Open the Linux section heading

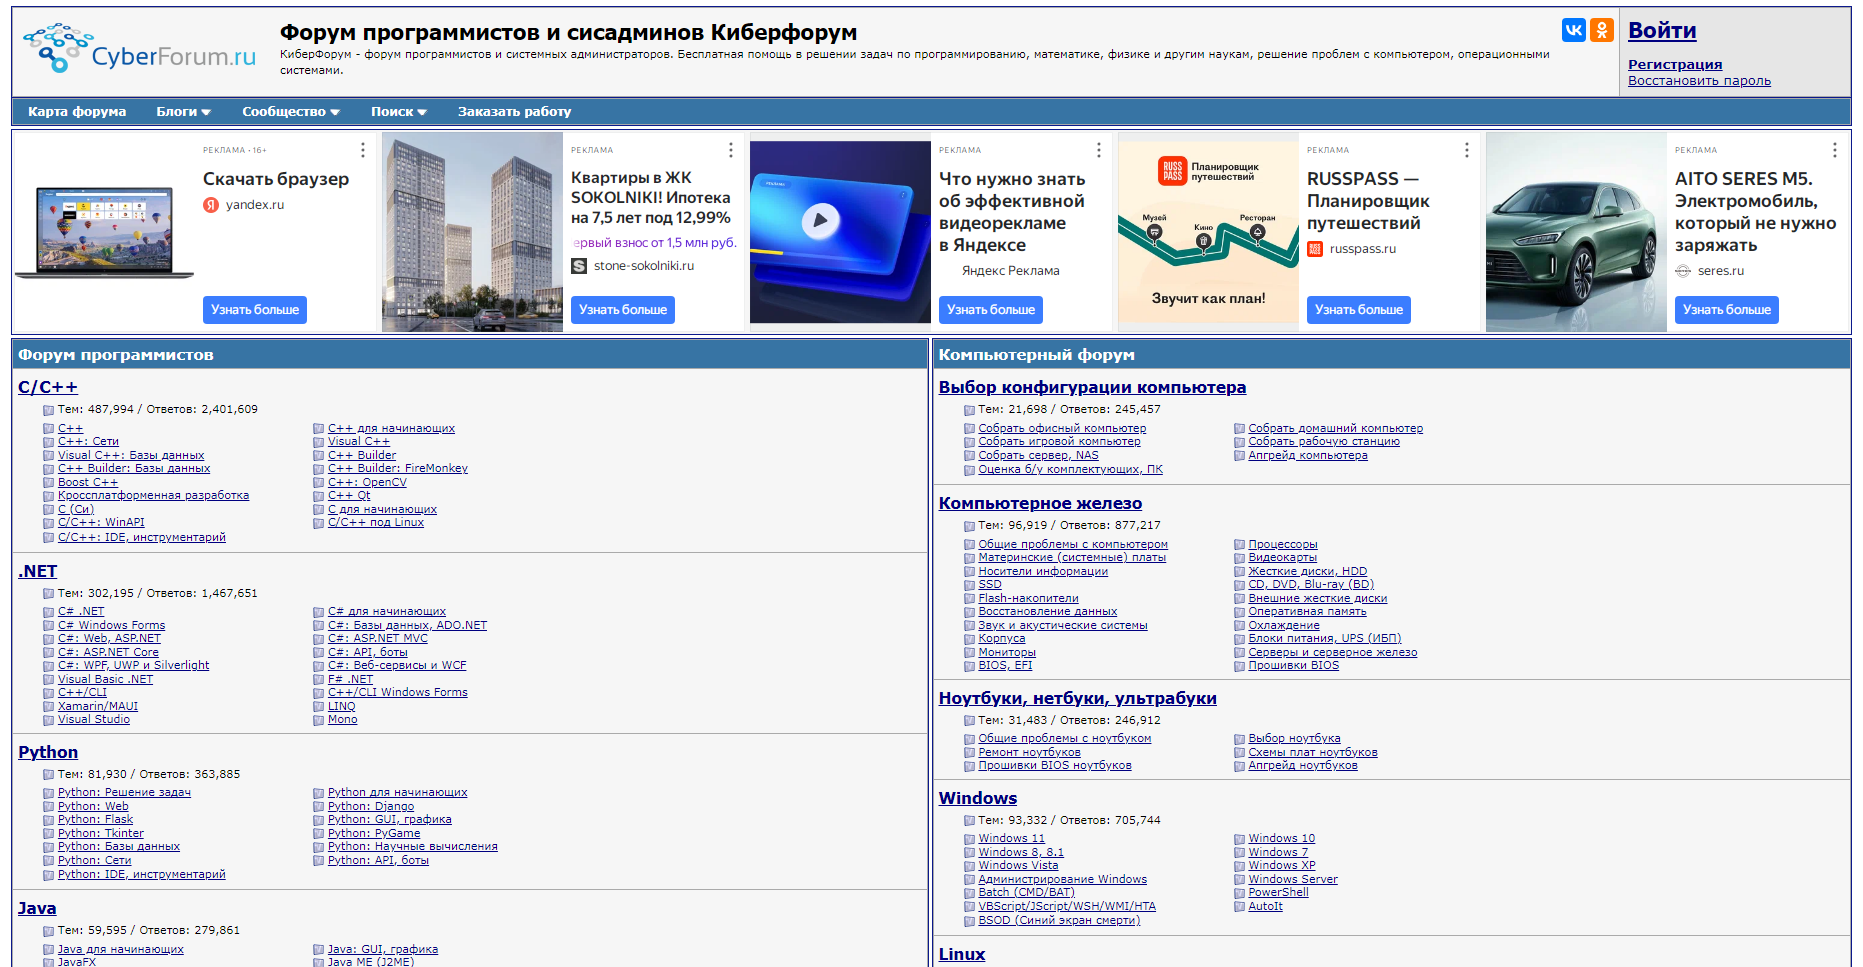962,954
